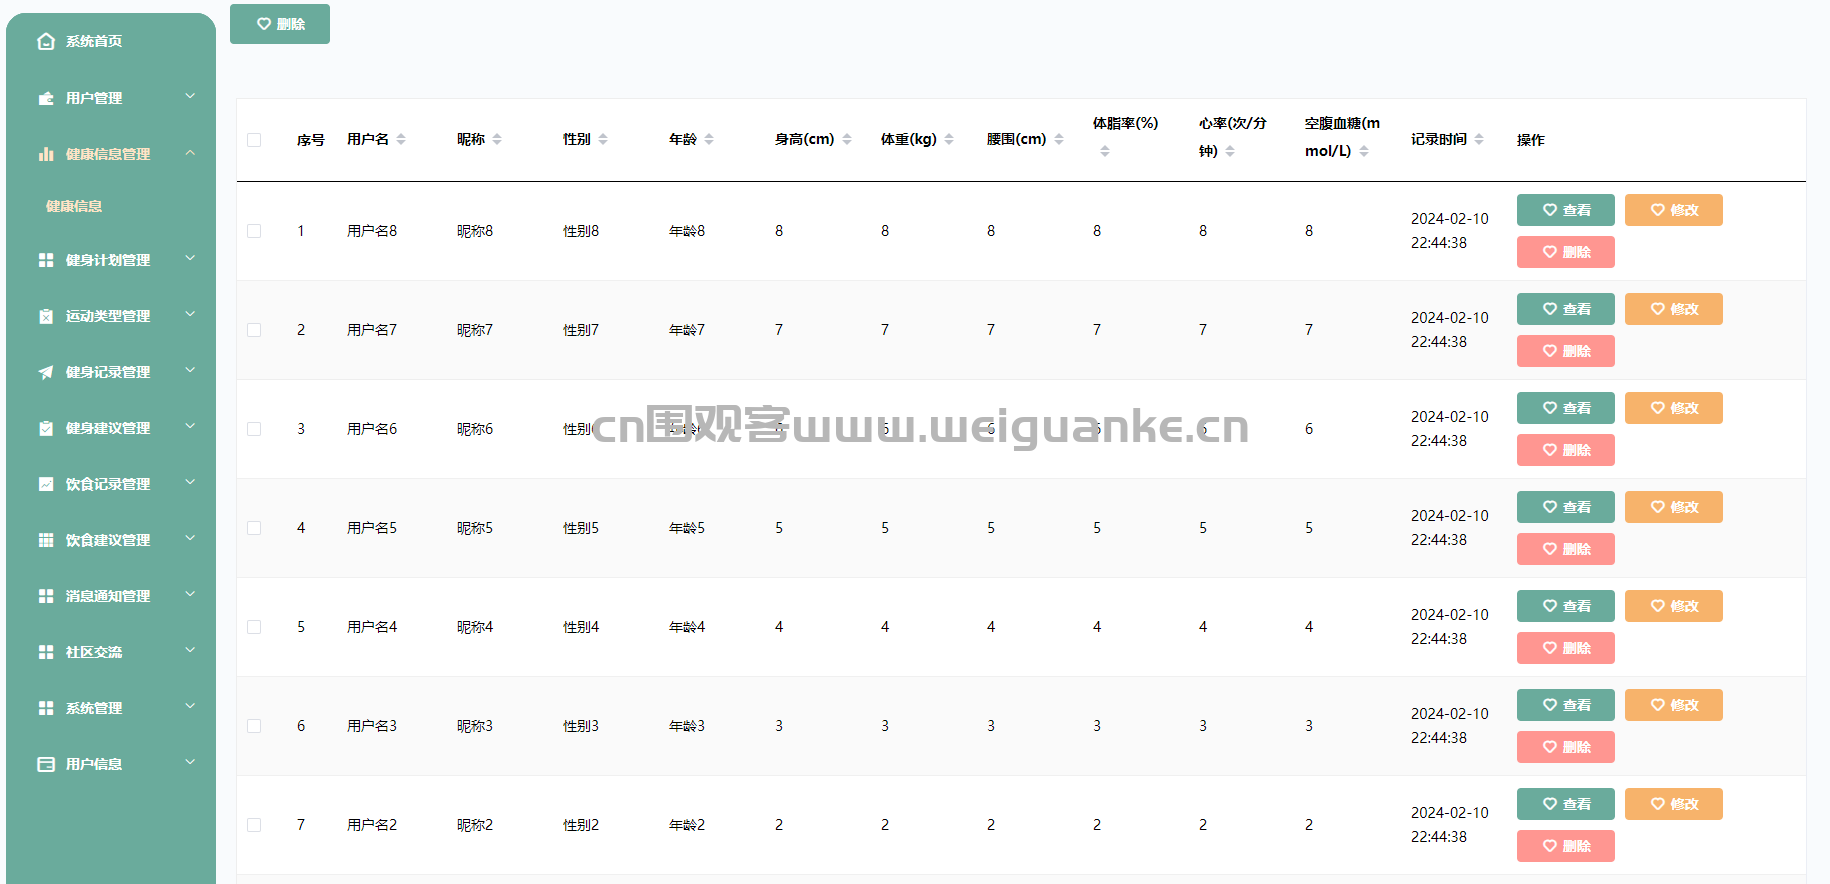Viewport: 1830px width, 884px height.
Task: Expand the 健身计划管理 submenu chevron
Action: [190, 259]
